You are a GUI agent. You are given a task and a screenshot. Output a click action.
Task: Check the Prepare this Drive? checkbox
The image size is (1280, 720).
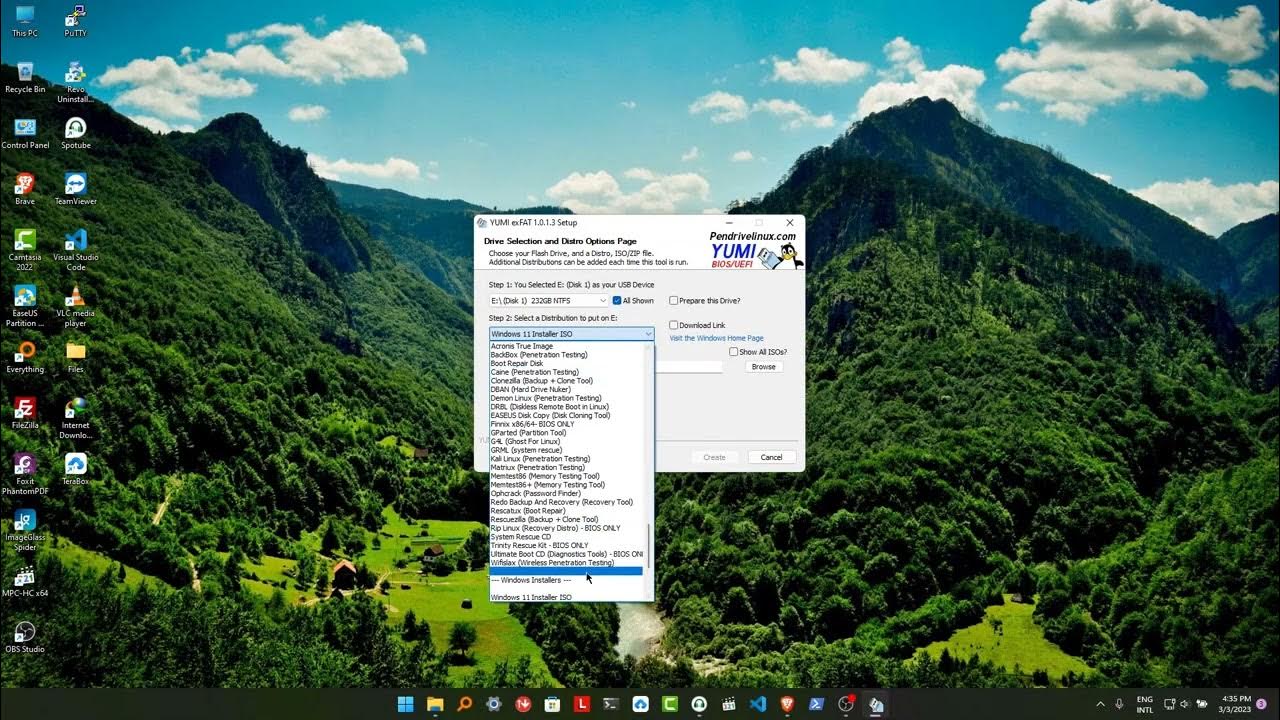coord(674,300)
